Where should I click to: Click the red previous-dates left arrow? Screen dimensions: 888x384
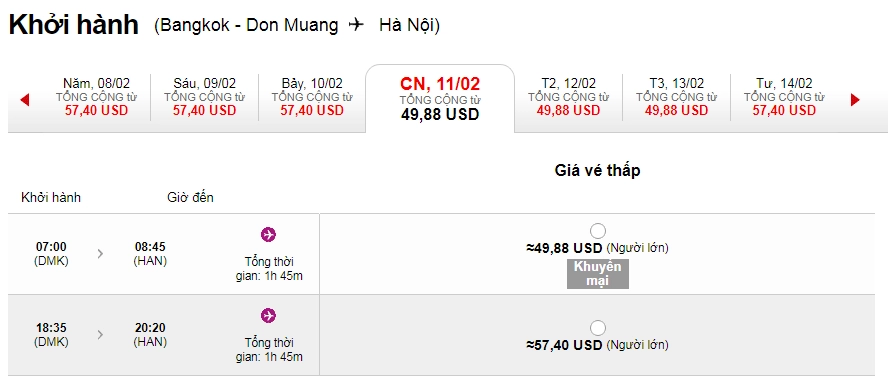pos(24,100)
